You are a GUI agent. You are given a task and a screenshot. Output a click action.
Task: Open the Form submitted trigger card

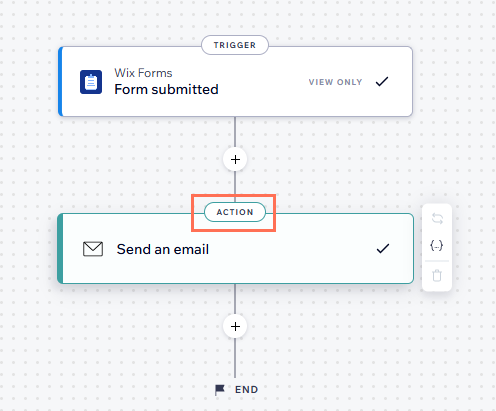236,82
